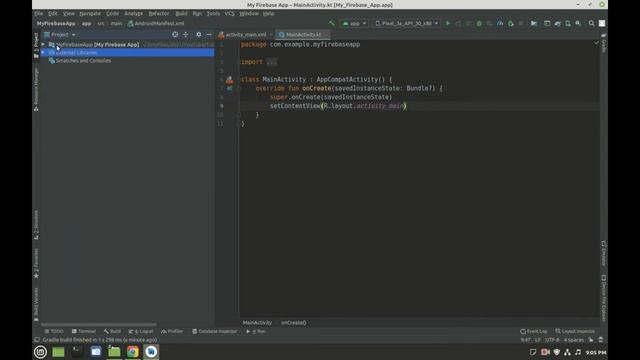Open the Run tool window
The image size is (640, 360).
coord(256,331)
